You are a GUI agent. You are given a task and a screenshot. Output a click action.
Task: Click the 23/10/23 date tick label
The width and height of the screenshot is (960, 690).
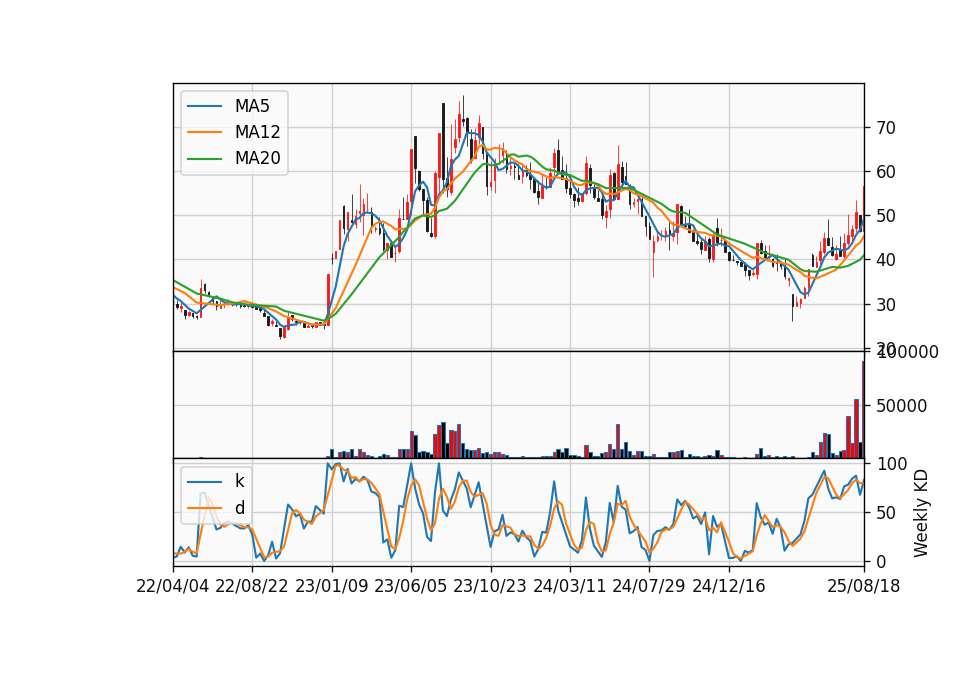click(x=490, y=586)
